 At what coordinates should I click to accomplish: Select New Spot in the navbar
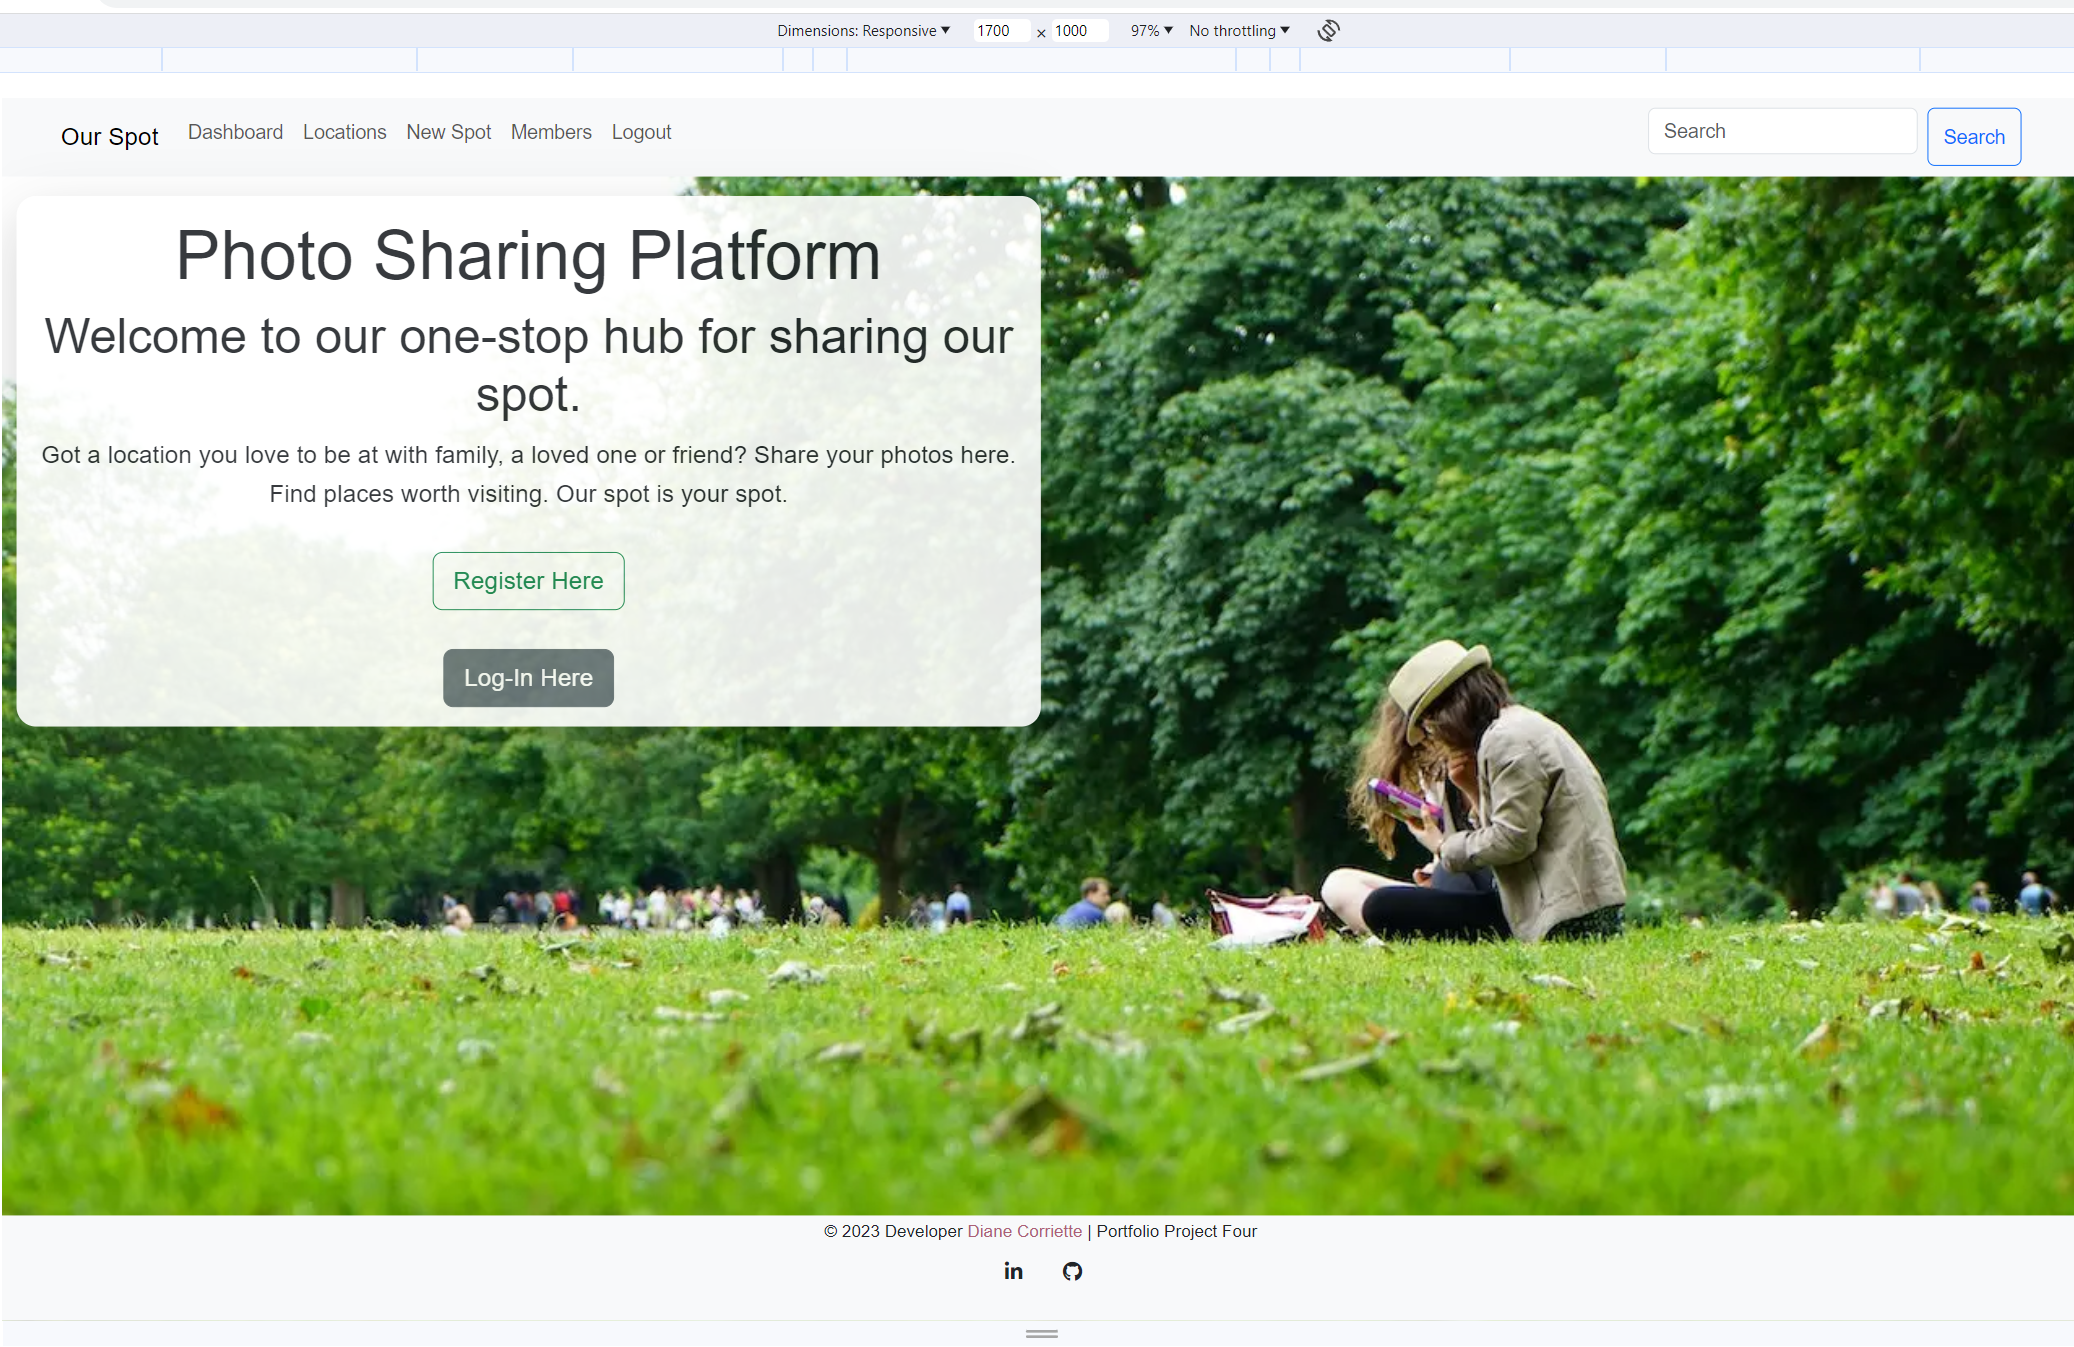448,132
